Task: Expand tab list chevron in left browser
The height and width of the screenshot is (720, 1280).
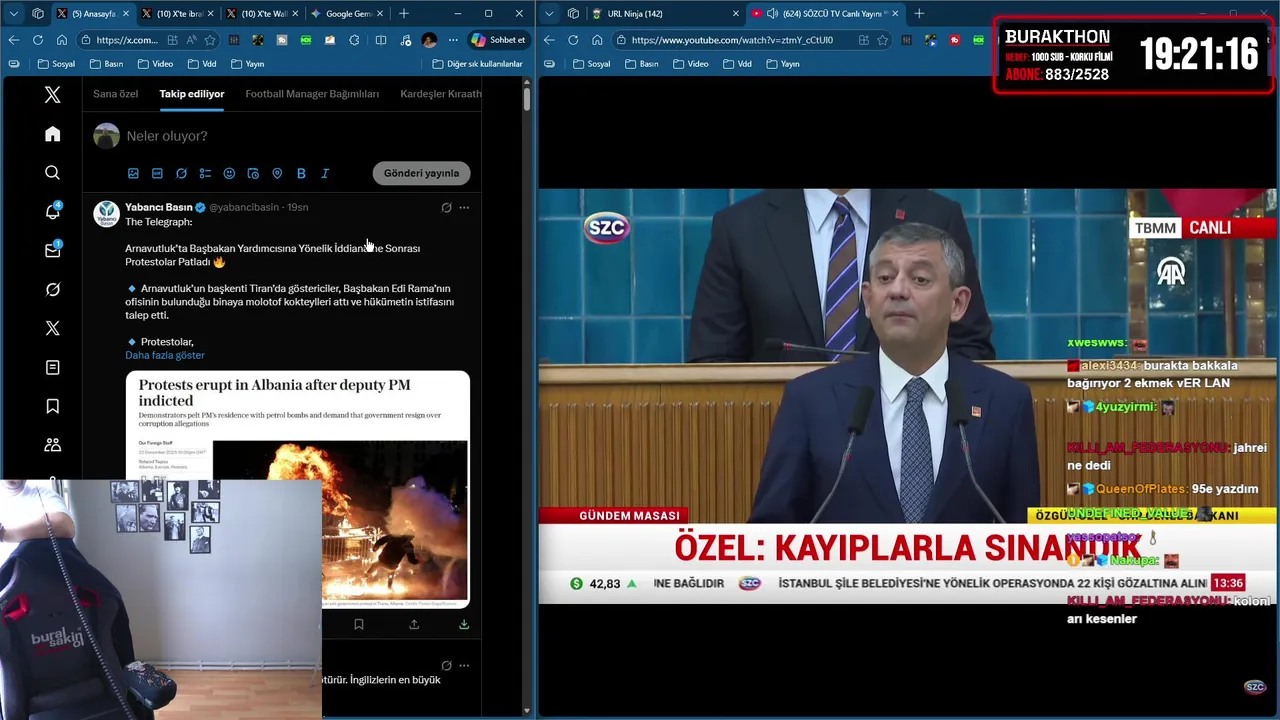Action: click(14, 14)
